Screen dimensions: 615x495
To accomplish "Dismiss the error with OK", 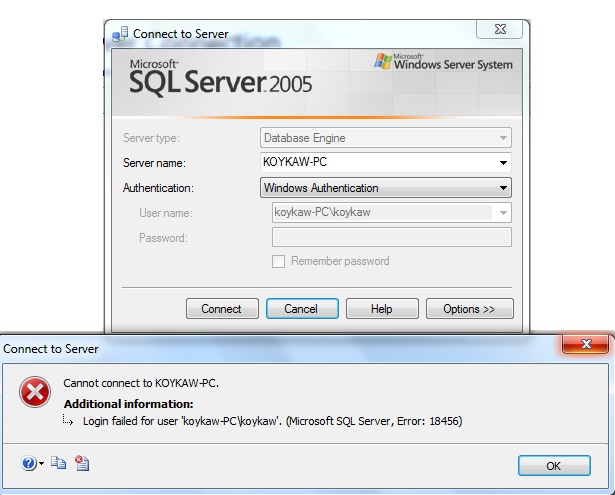I will point(554,466).
